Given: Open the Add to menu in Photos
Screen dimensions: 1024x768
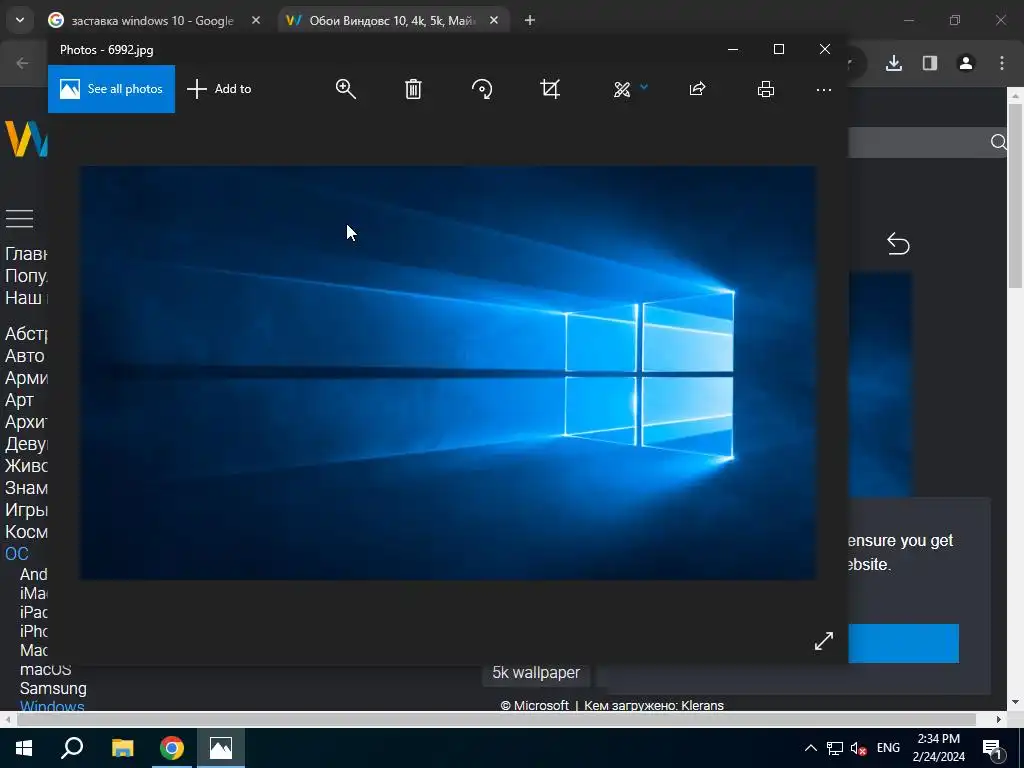Looking at the screenshot, I should coord(219,89).
